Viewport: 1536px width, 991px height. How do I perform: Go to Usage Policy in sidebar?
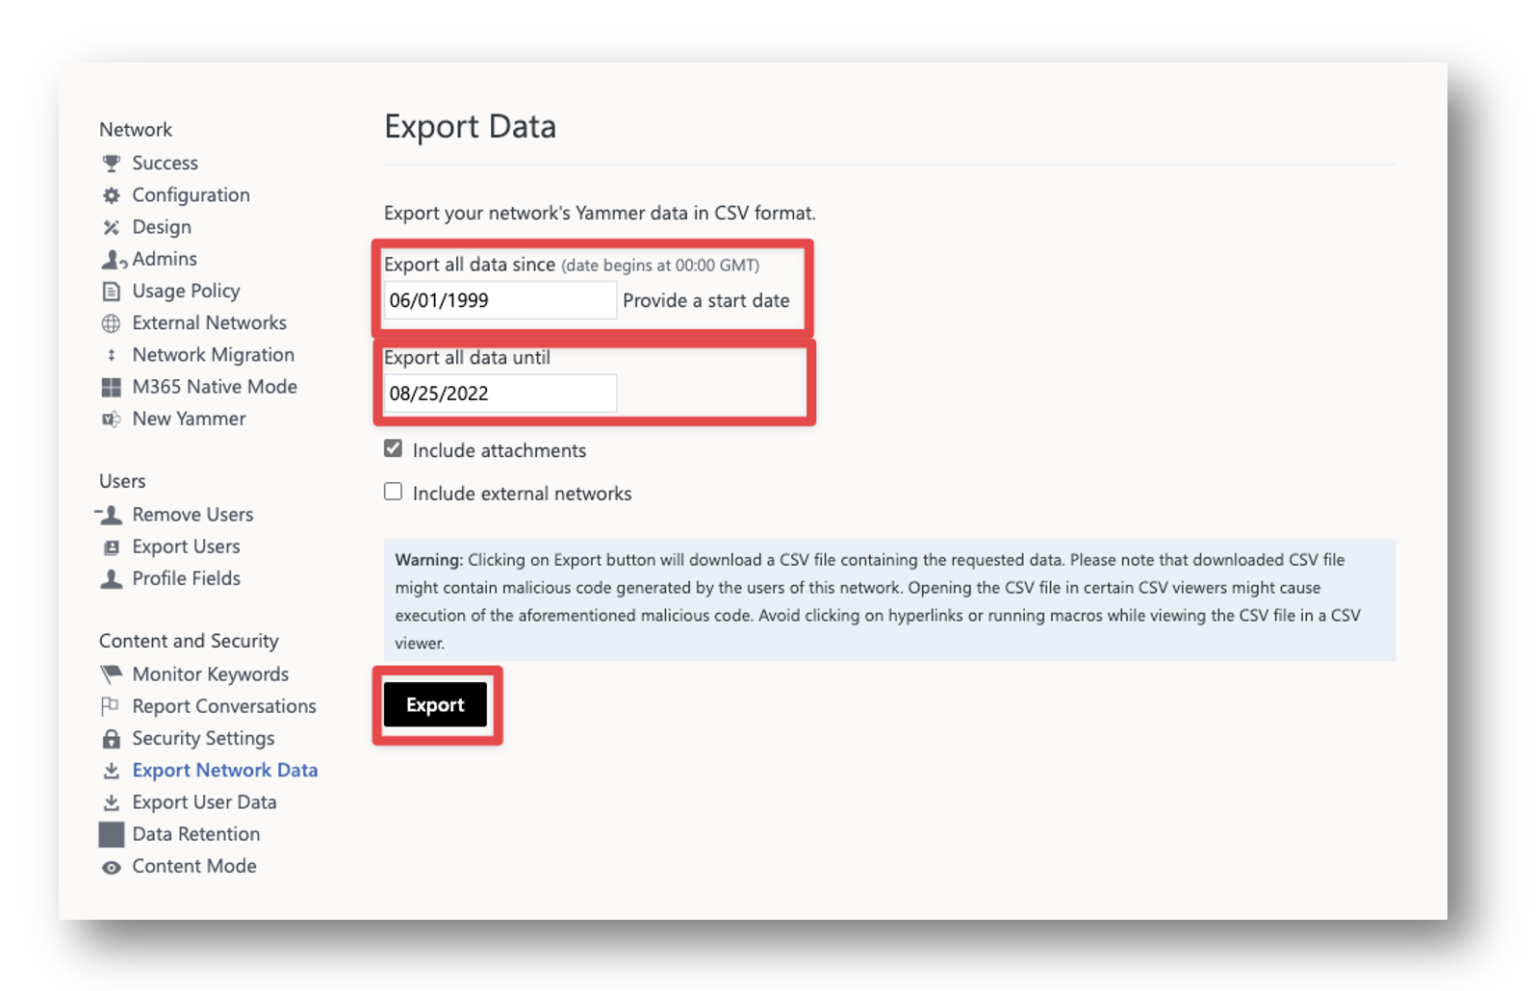pos(186,291)
